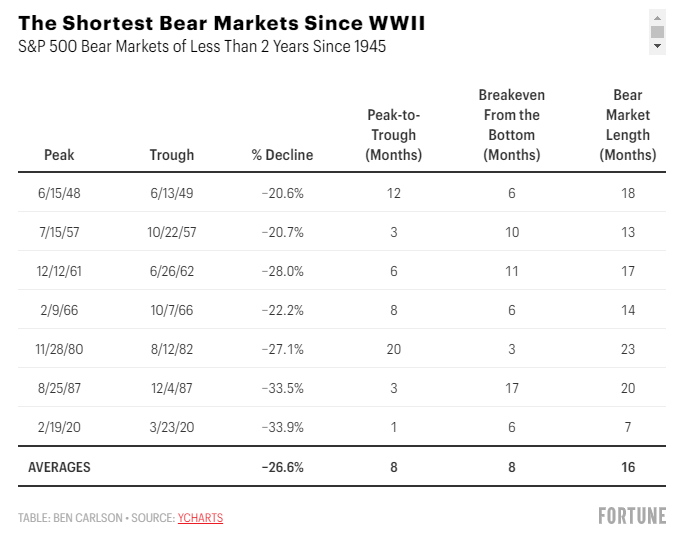Image resolution: width=691 pixels, height=539 pixels.
Task: Click the scrollbar up arrow
Action: click(657, 18)
